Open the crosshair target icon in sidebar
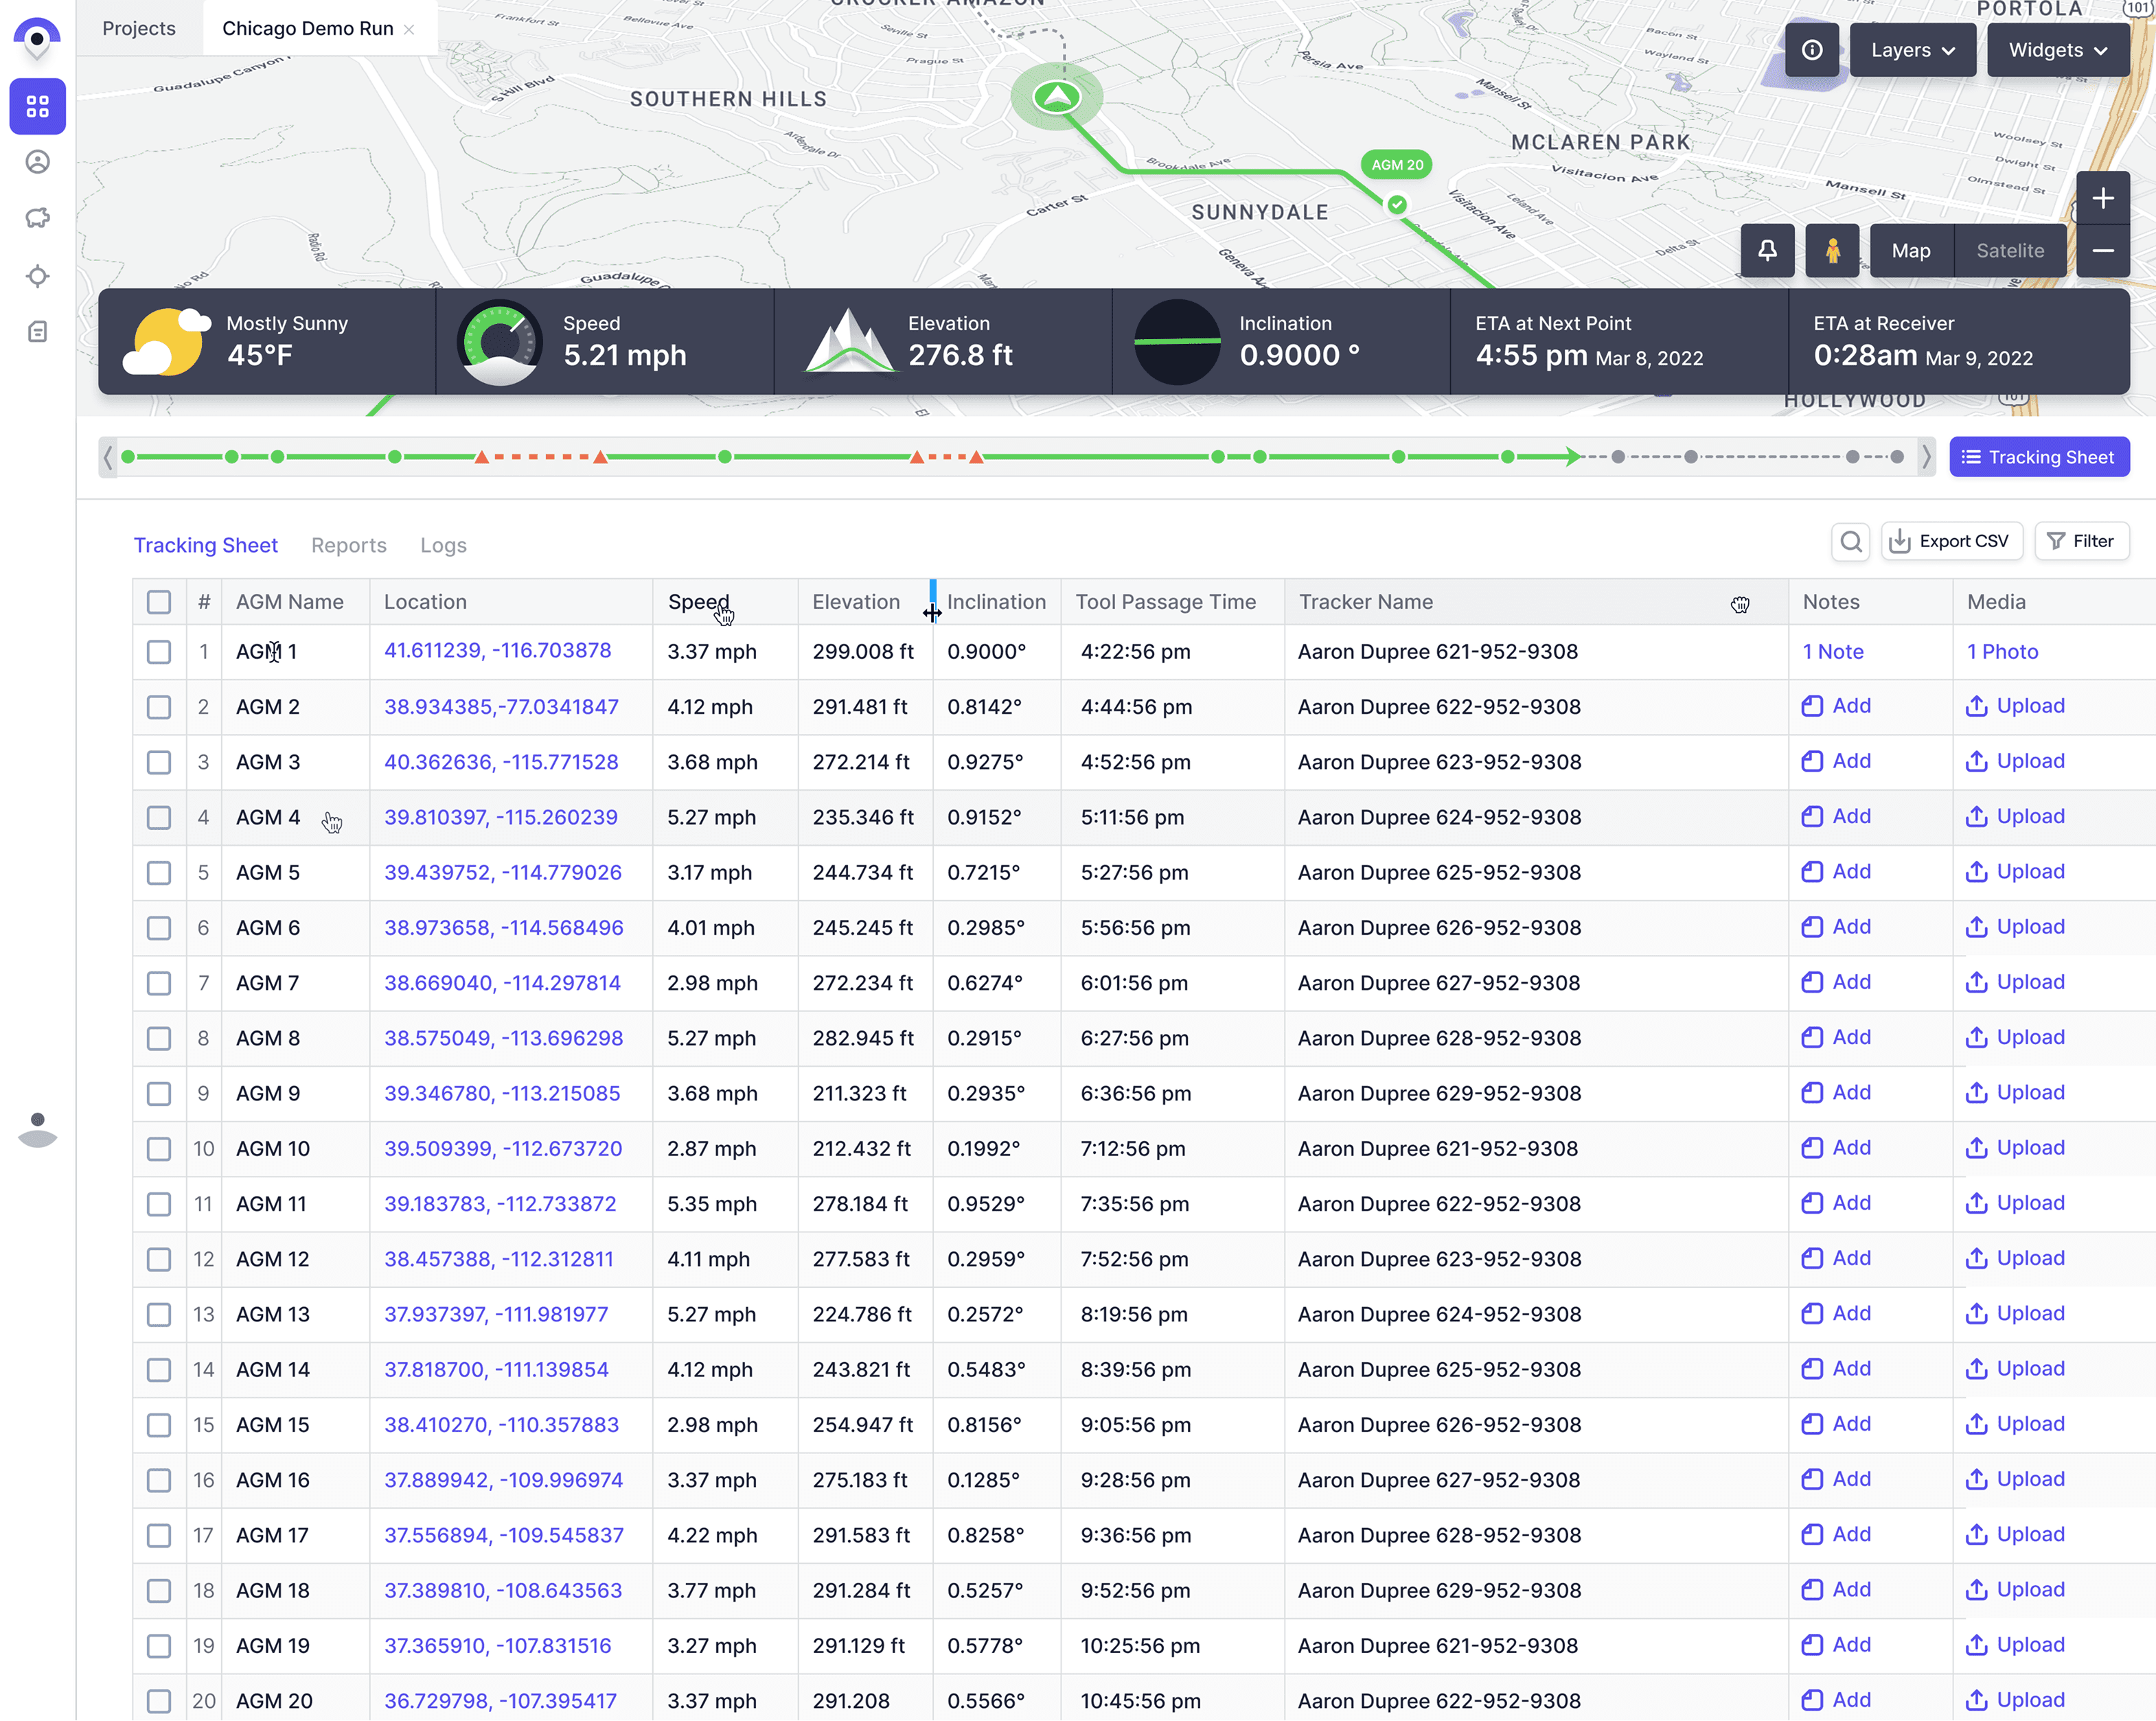The image size is (2156, 1721). [x=37, y=276]
